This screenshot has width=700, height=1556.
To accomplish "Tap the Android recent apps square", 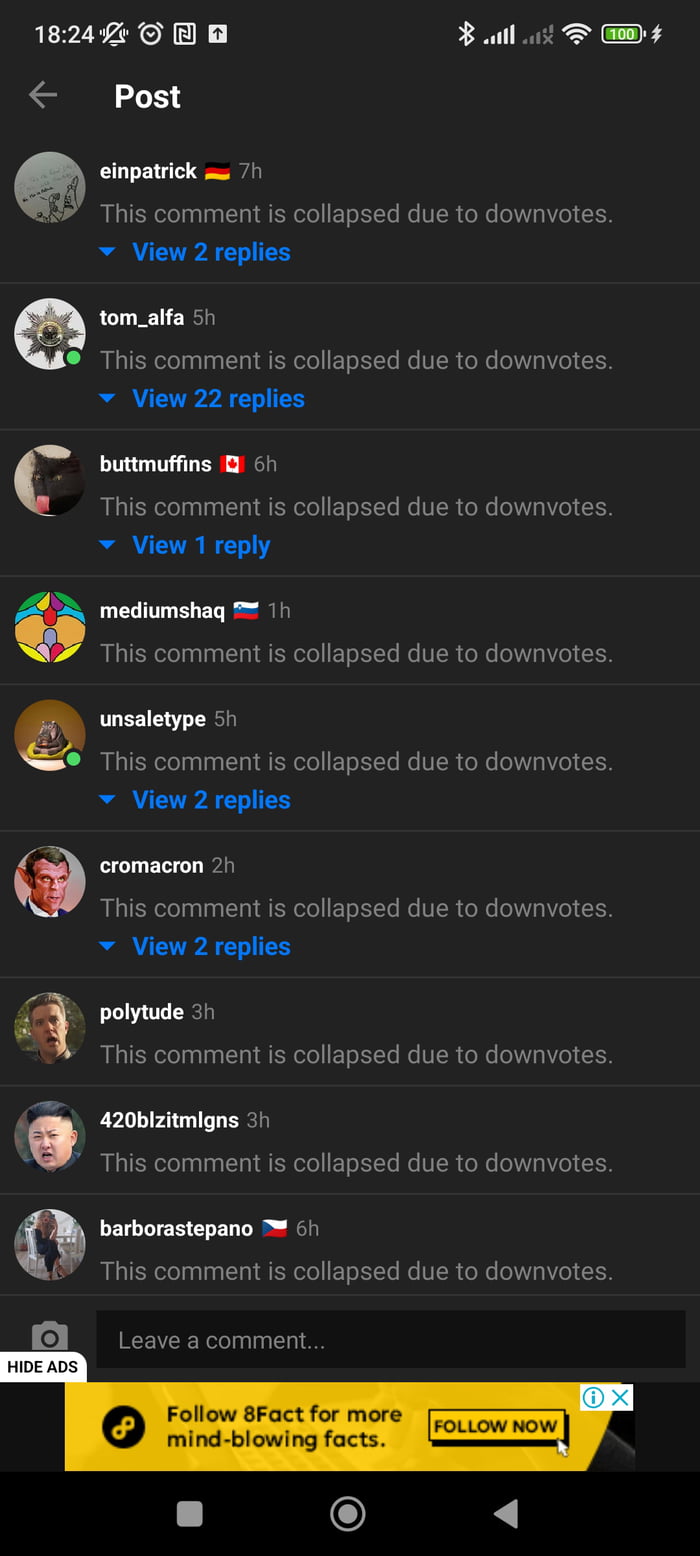I will coord(189,1514).
